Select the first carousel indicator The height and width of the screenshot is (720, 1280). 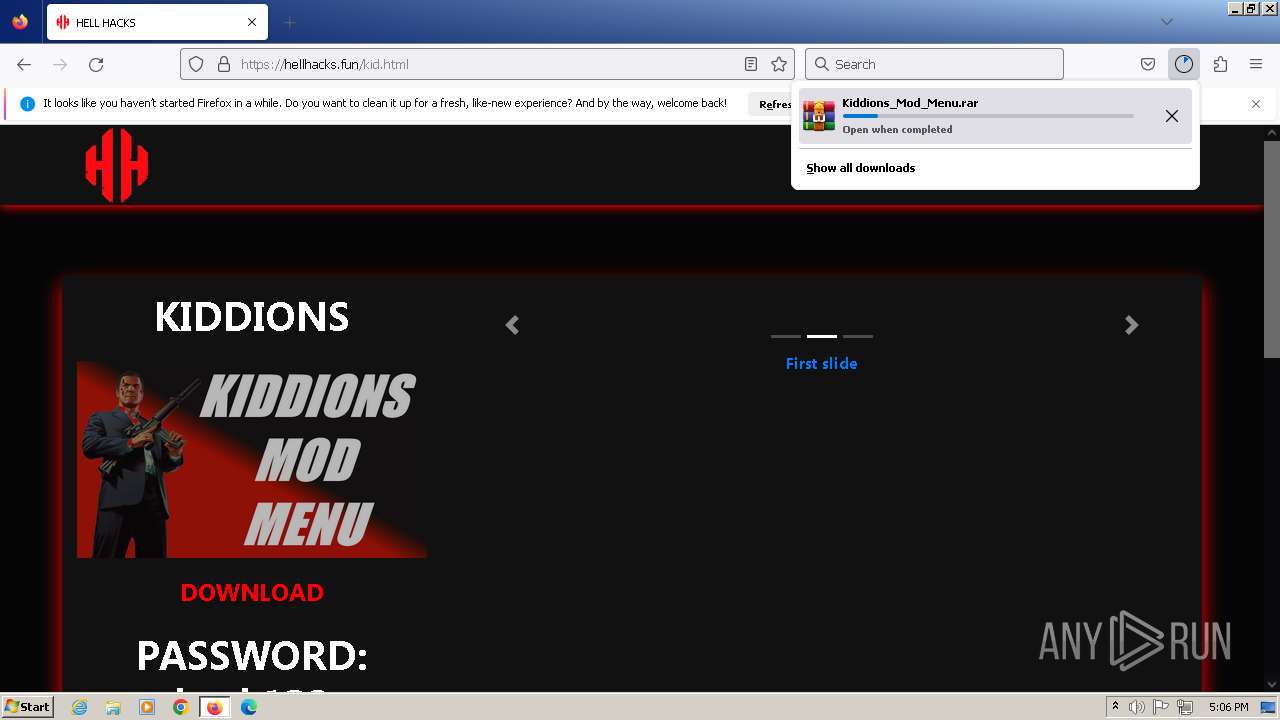pyautogui.click(x=786, y=336)
